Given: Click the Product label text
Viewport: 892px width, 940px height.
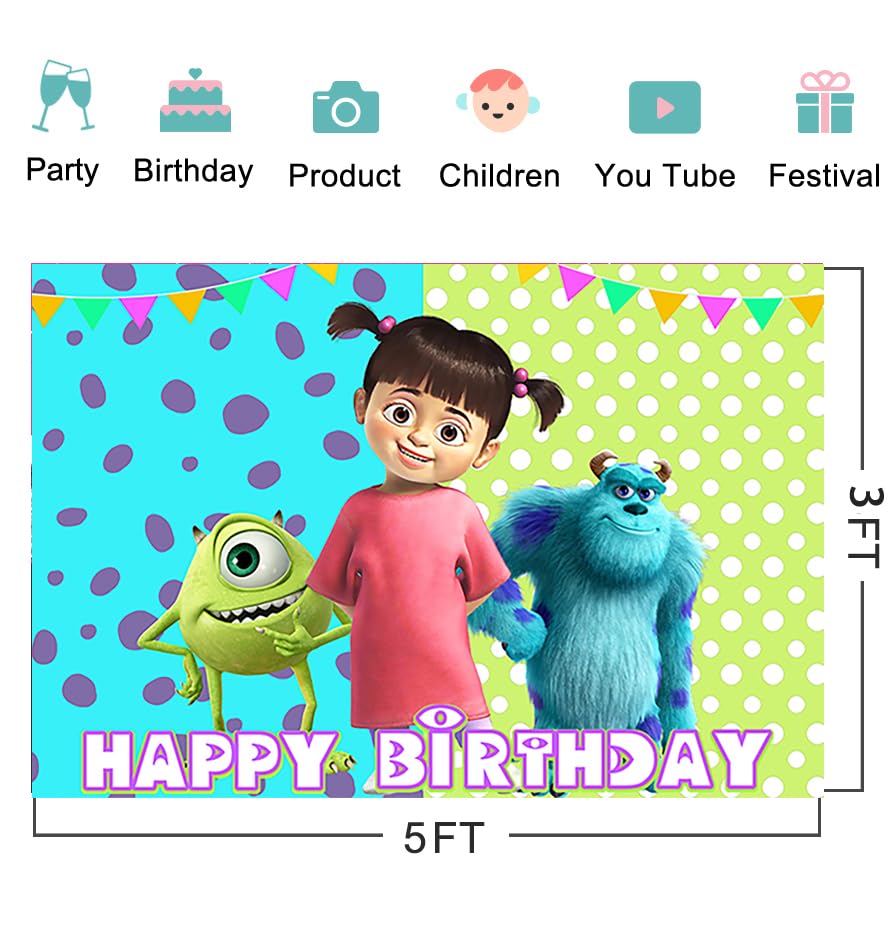Looking at the screenshot, I should coord(344,176).
